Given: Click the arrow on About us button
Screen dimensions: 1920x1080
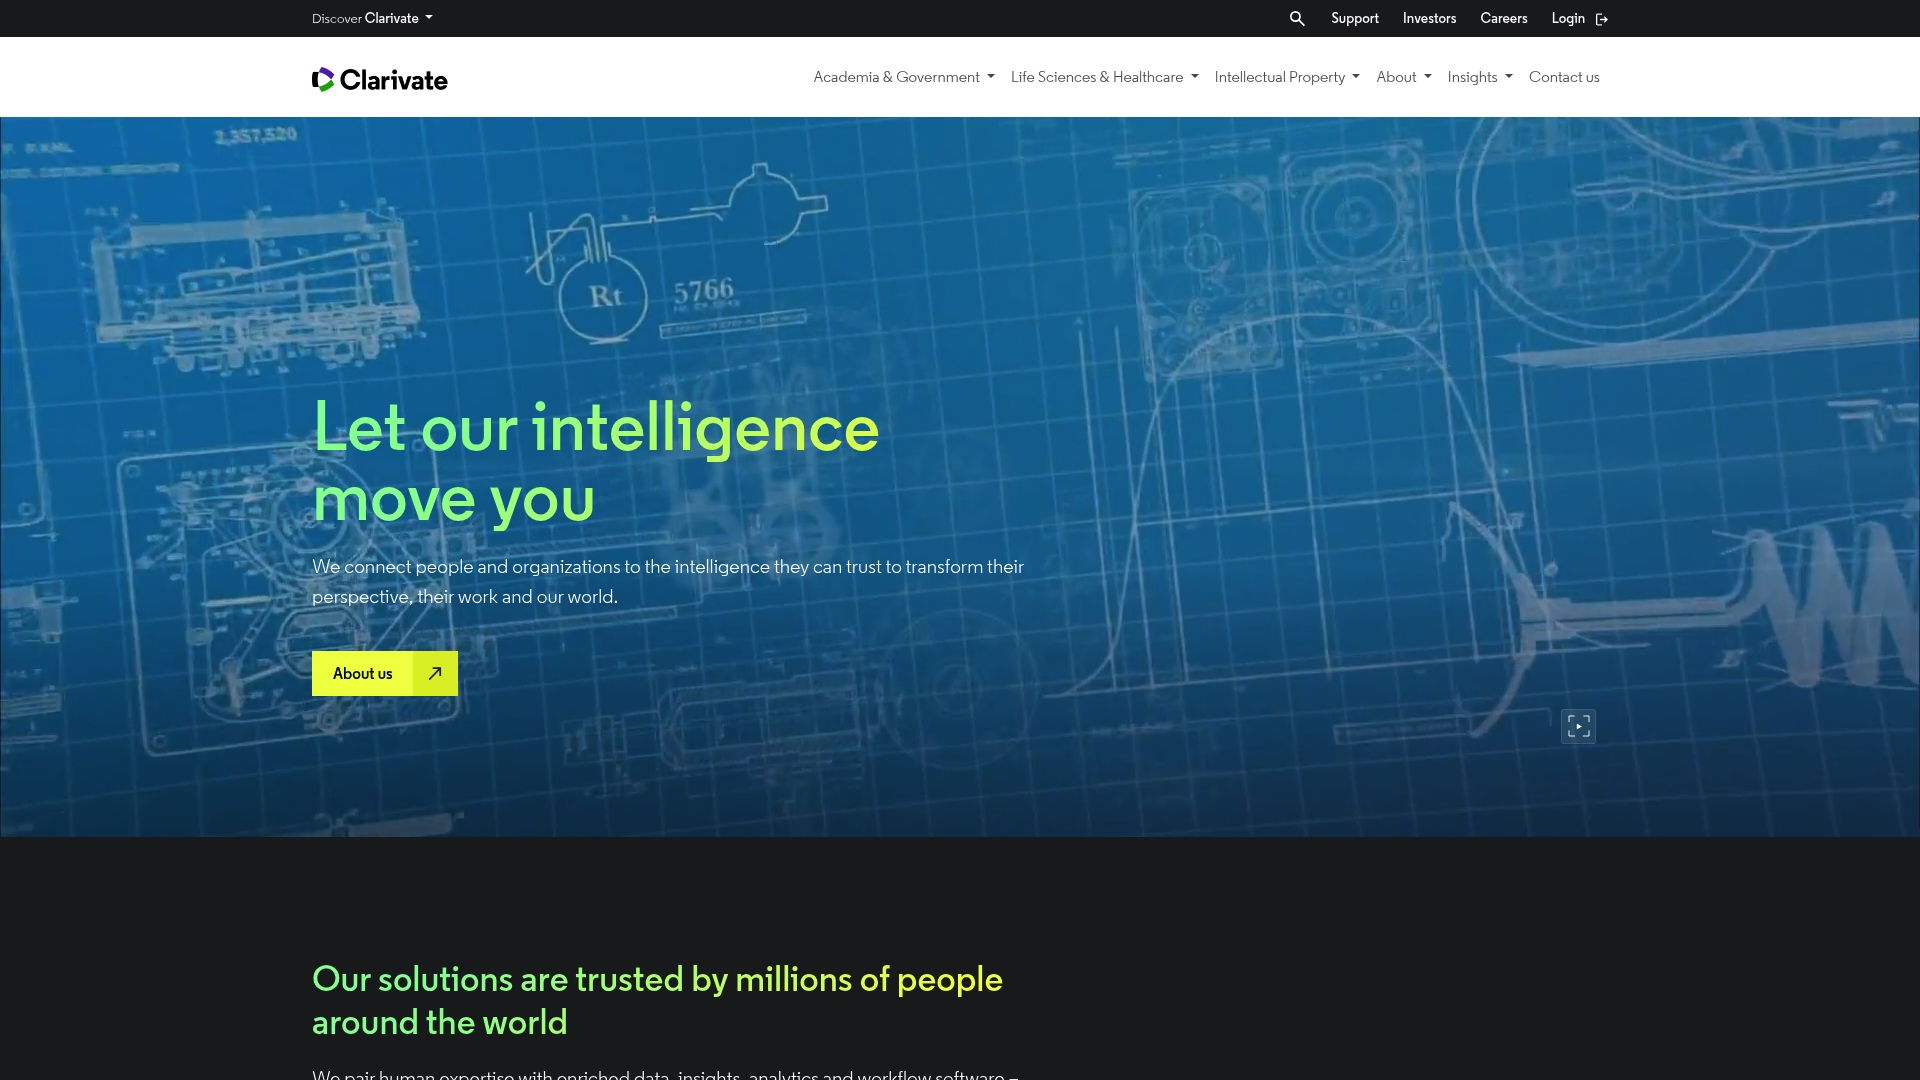Looking at the screenshot, I should tap(435, 674).
